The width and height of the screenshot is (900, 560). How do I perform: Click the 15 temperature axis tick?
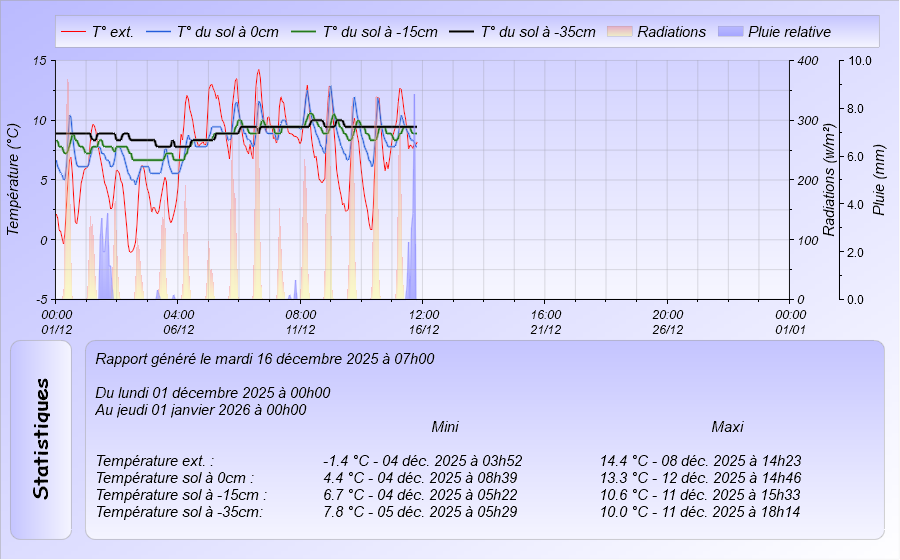tap(40, 60)
